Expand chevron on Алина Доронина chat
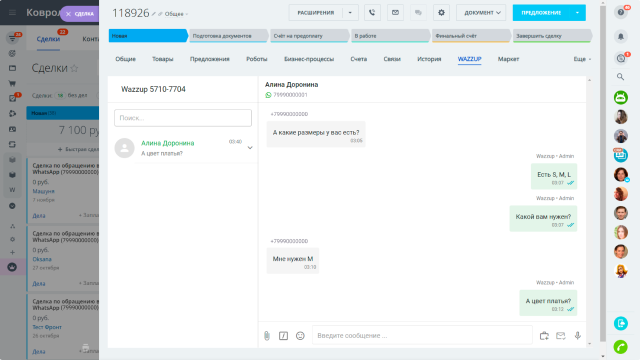The width and height of the screenshot is (640, 360). pyautogui.click(x=250, y=148)
